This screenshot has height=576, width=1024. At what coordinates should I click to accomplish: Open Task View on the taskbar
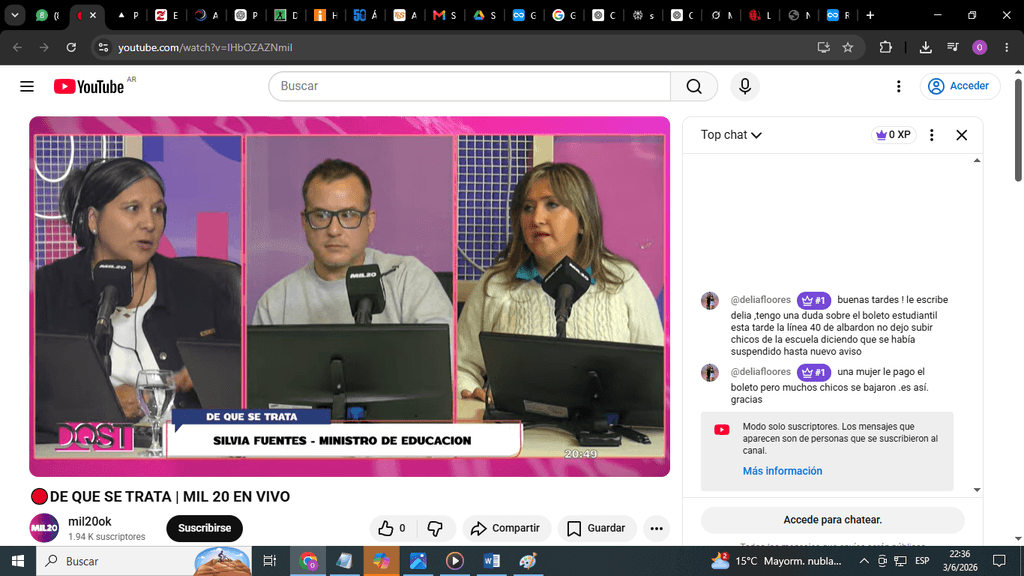269,561
